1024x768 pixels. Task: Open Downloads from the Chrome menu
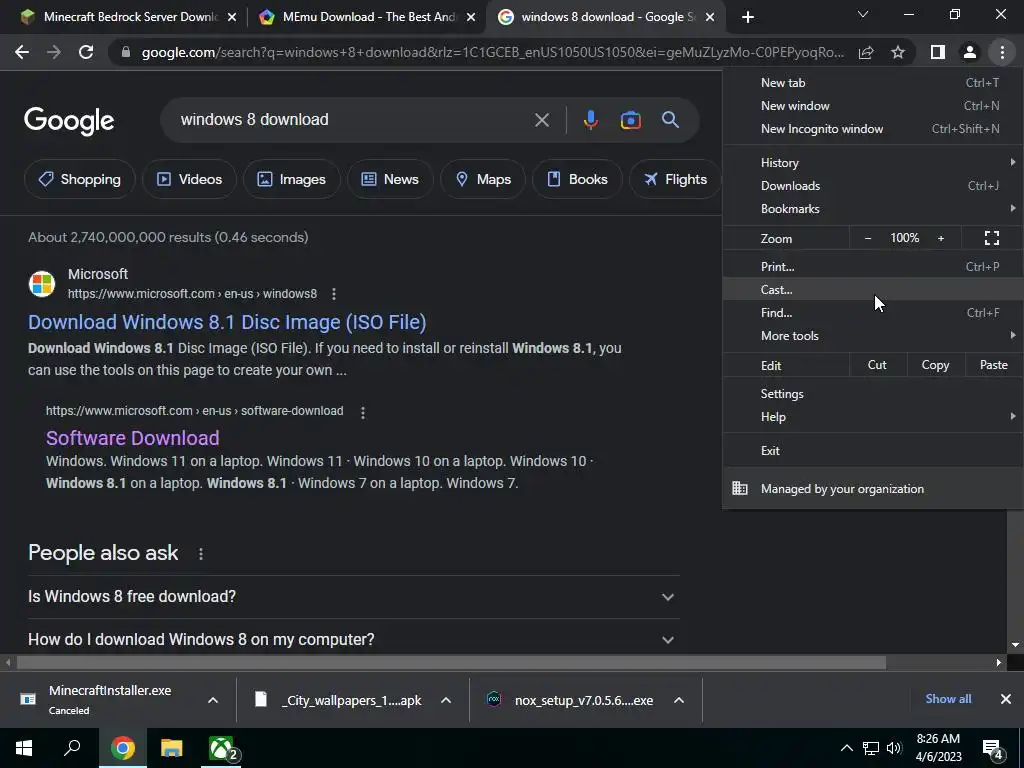tap(873, 186)
